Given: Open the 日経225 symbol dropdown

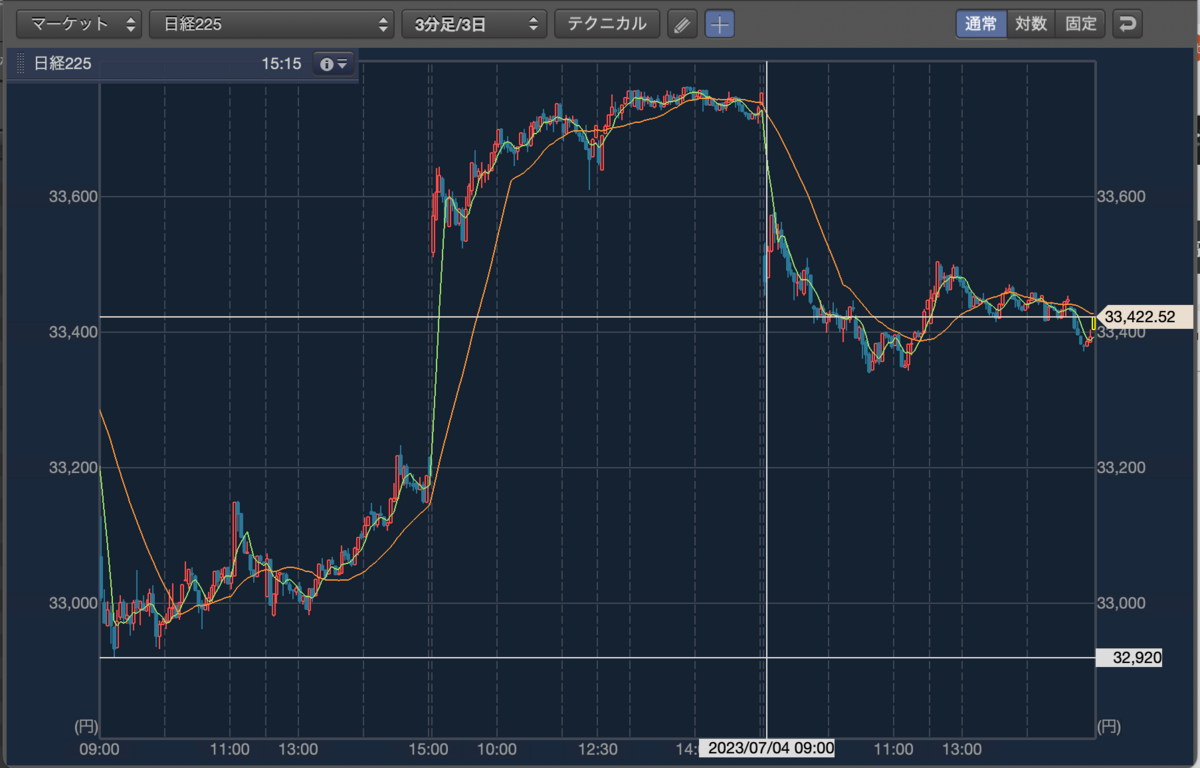Looking at the screenshot, I should coord(271,24).
